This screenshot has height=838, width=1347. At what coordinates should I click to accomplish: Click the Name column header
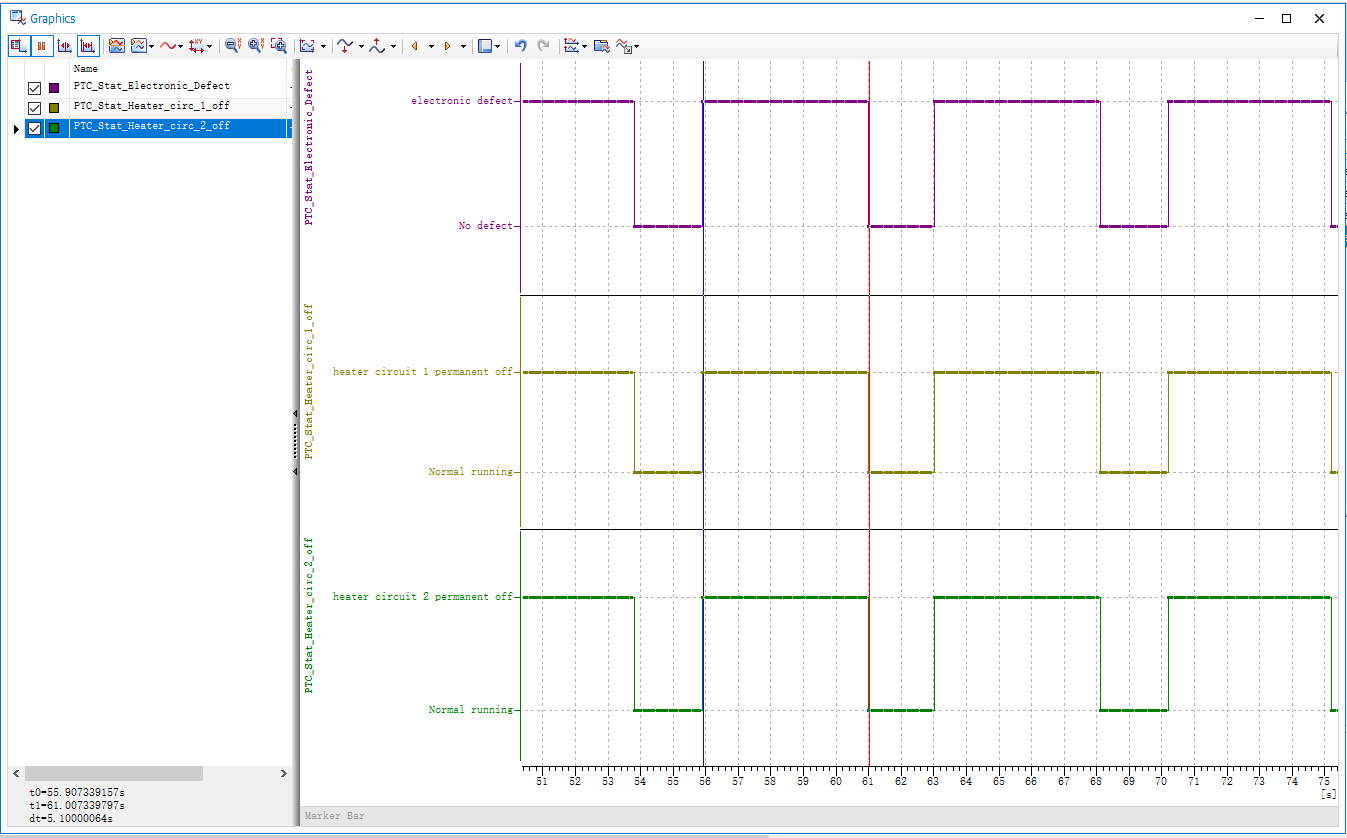pos(86,69)
